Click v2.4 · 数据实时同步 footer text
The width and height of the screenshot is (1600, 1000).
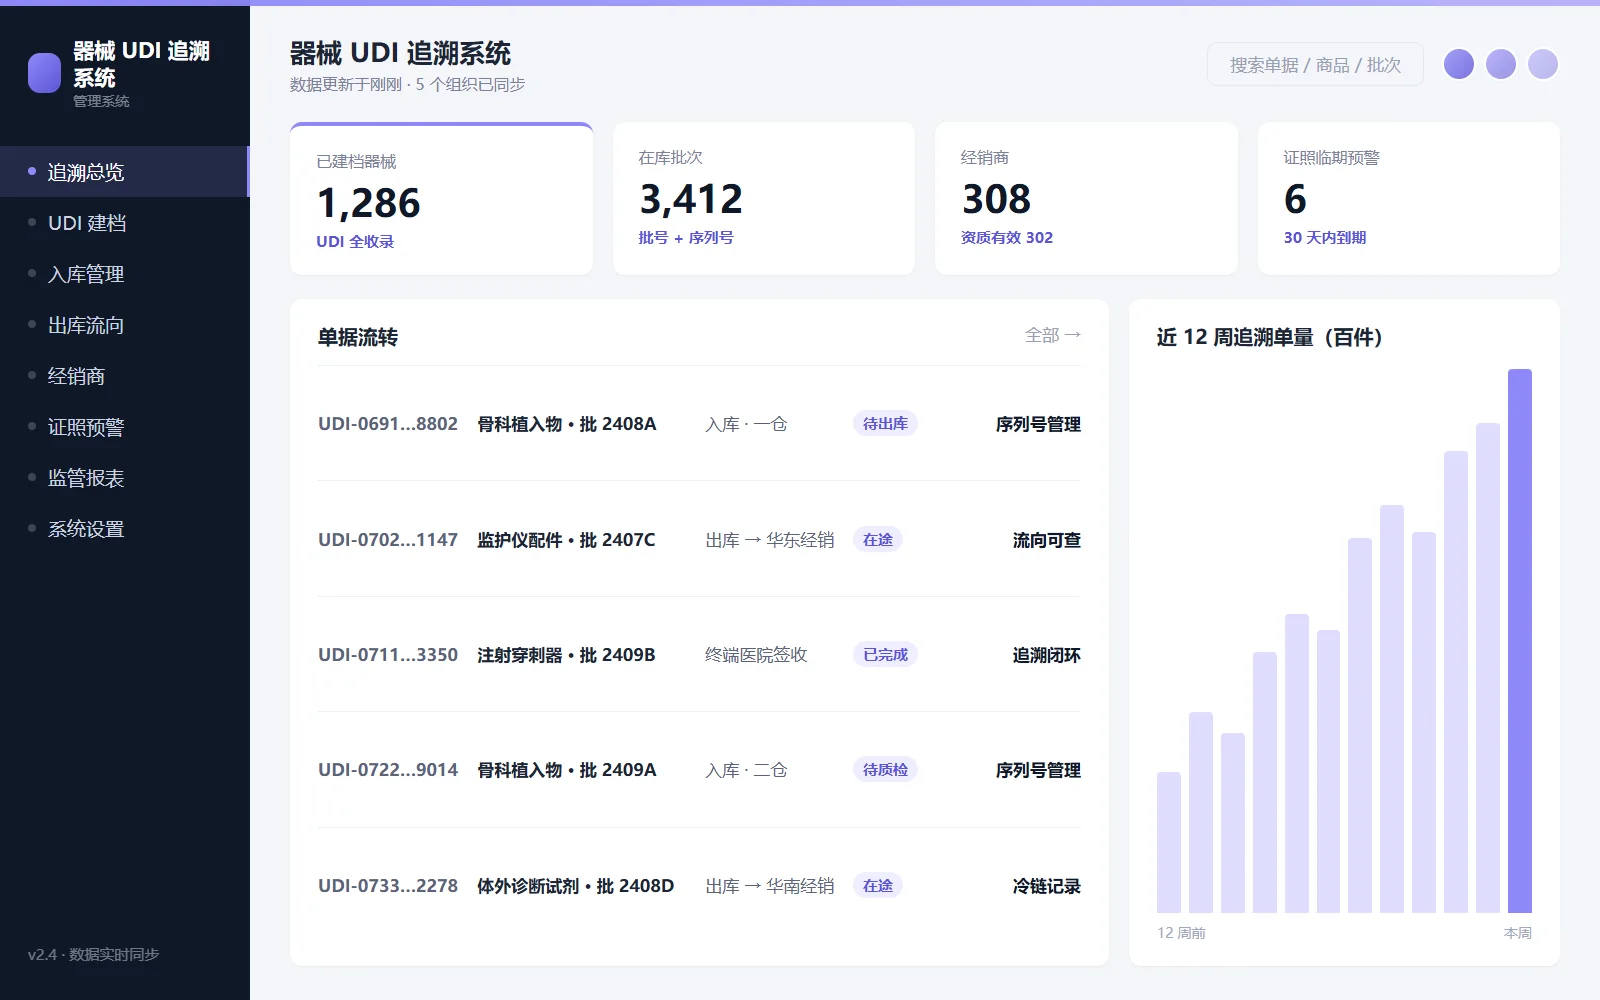tap(93, 954)
